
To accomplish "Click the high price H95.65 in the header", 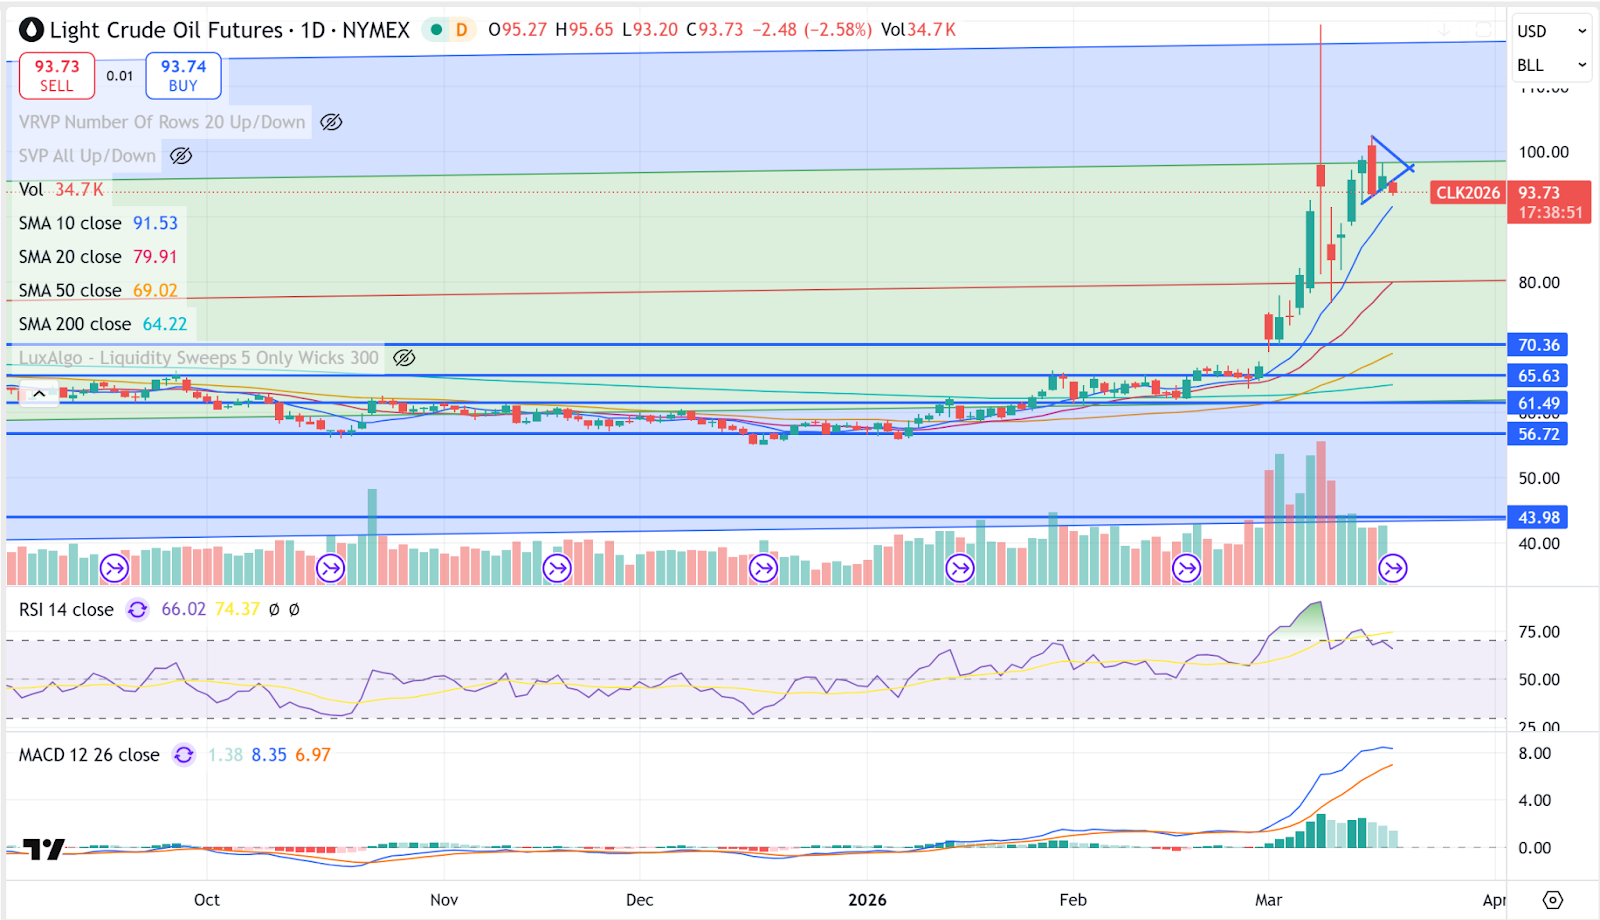I will (585, 30).
